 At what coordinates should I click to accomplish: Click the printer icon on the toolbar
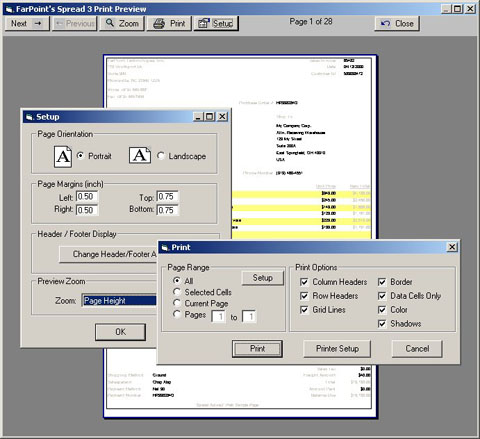pos(159,23)
